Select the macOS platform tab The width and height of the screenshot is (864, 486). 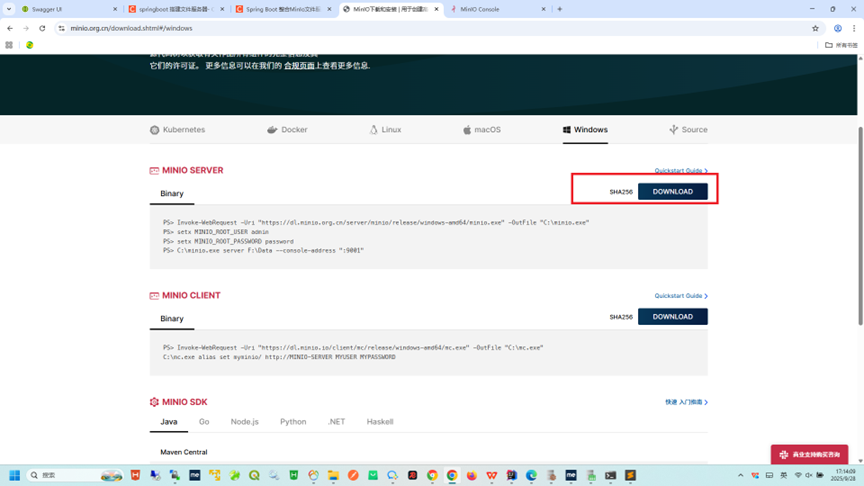(x=482, y=129)
